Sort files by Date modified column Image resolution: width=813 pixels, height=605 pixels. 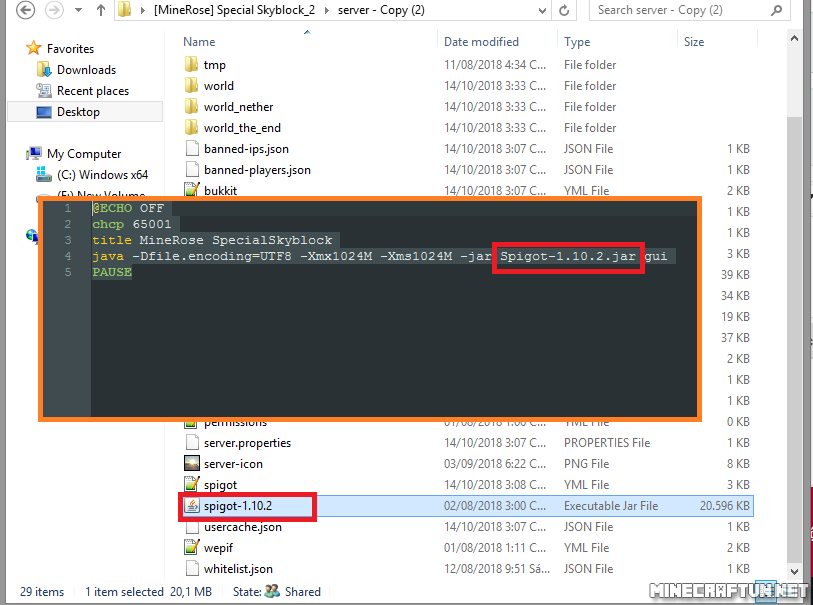tap(481, 41)
